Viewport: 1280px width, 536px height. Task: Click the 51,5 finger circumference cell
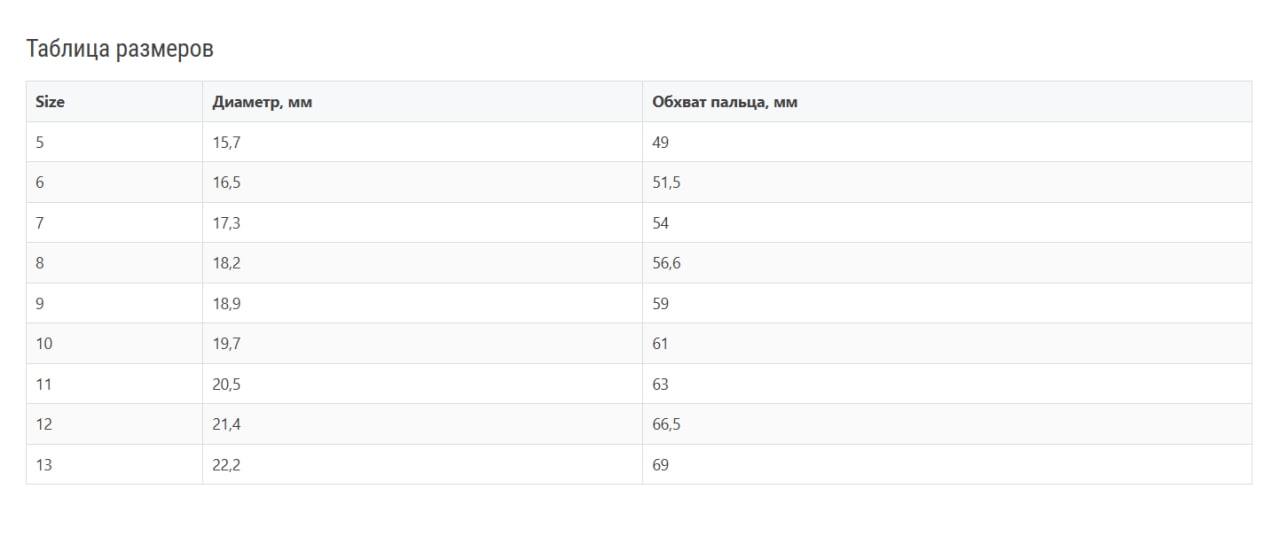(666, 183)
